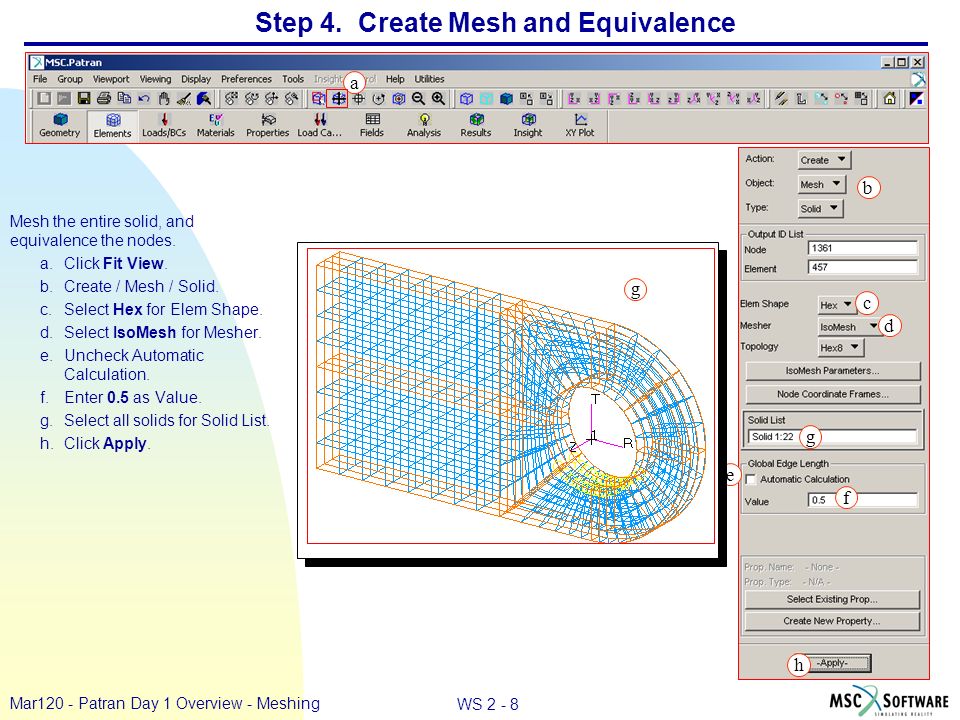Open the Geometry application
Viewport: 960px width, 720px height.
tap(59, 126)
